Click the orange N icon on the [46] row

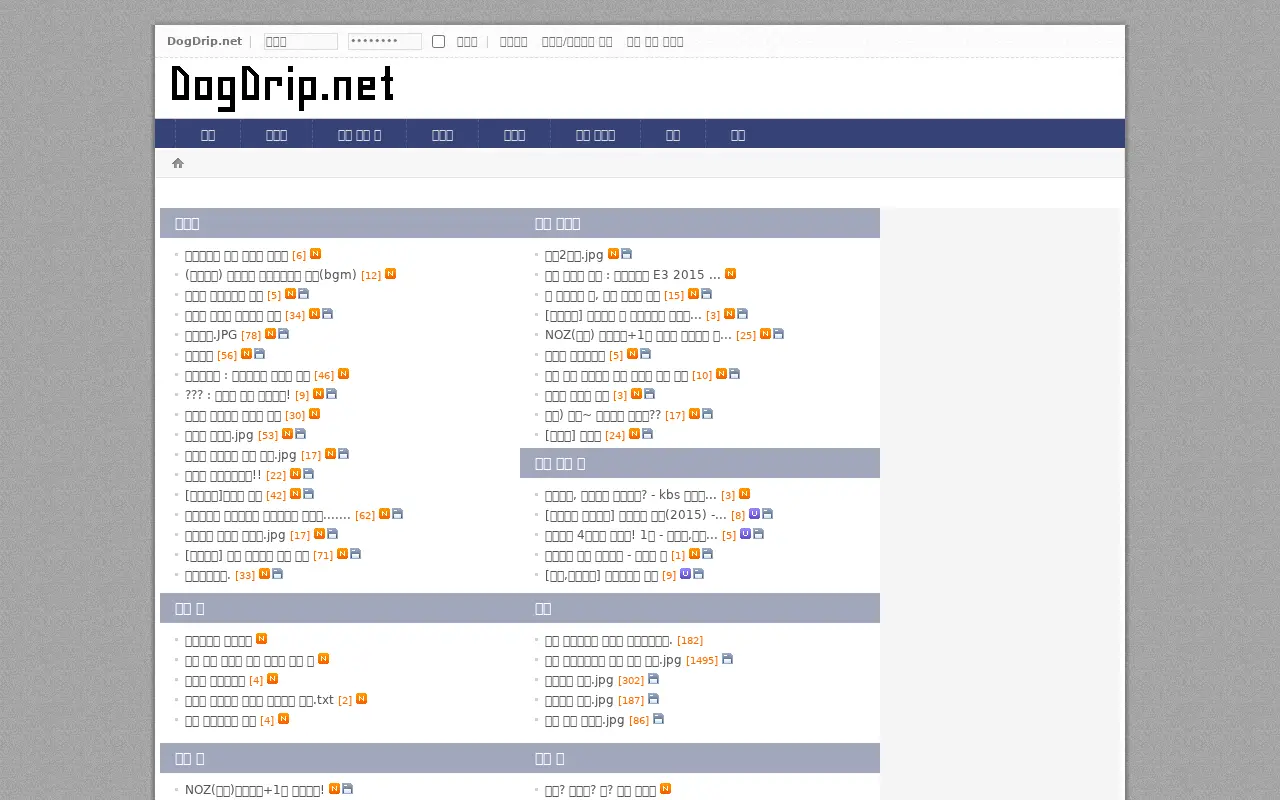343,374
